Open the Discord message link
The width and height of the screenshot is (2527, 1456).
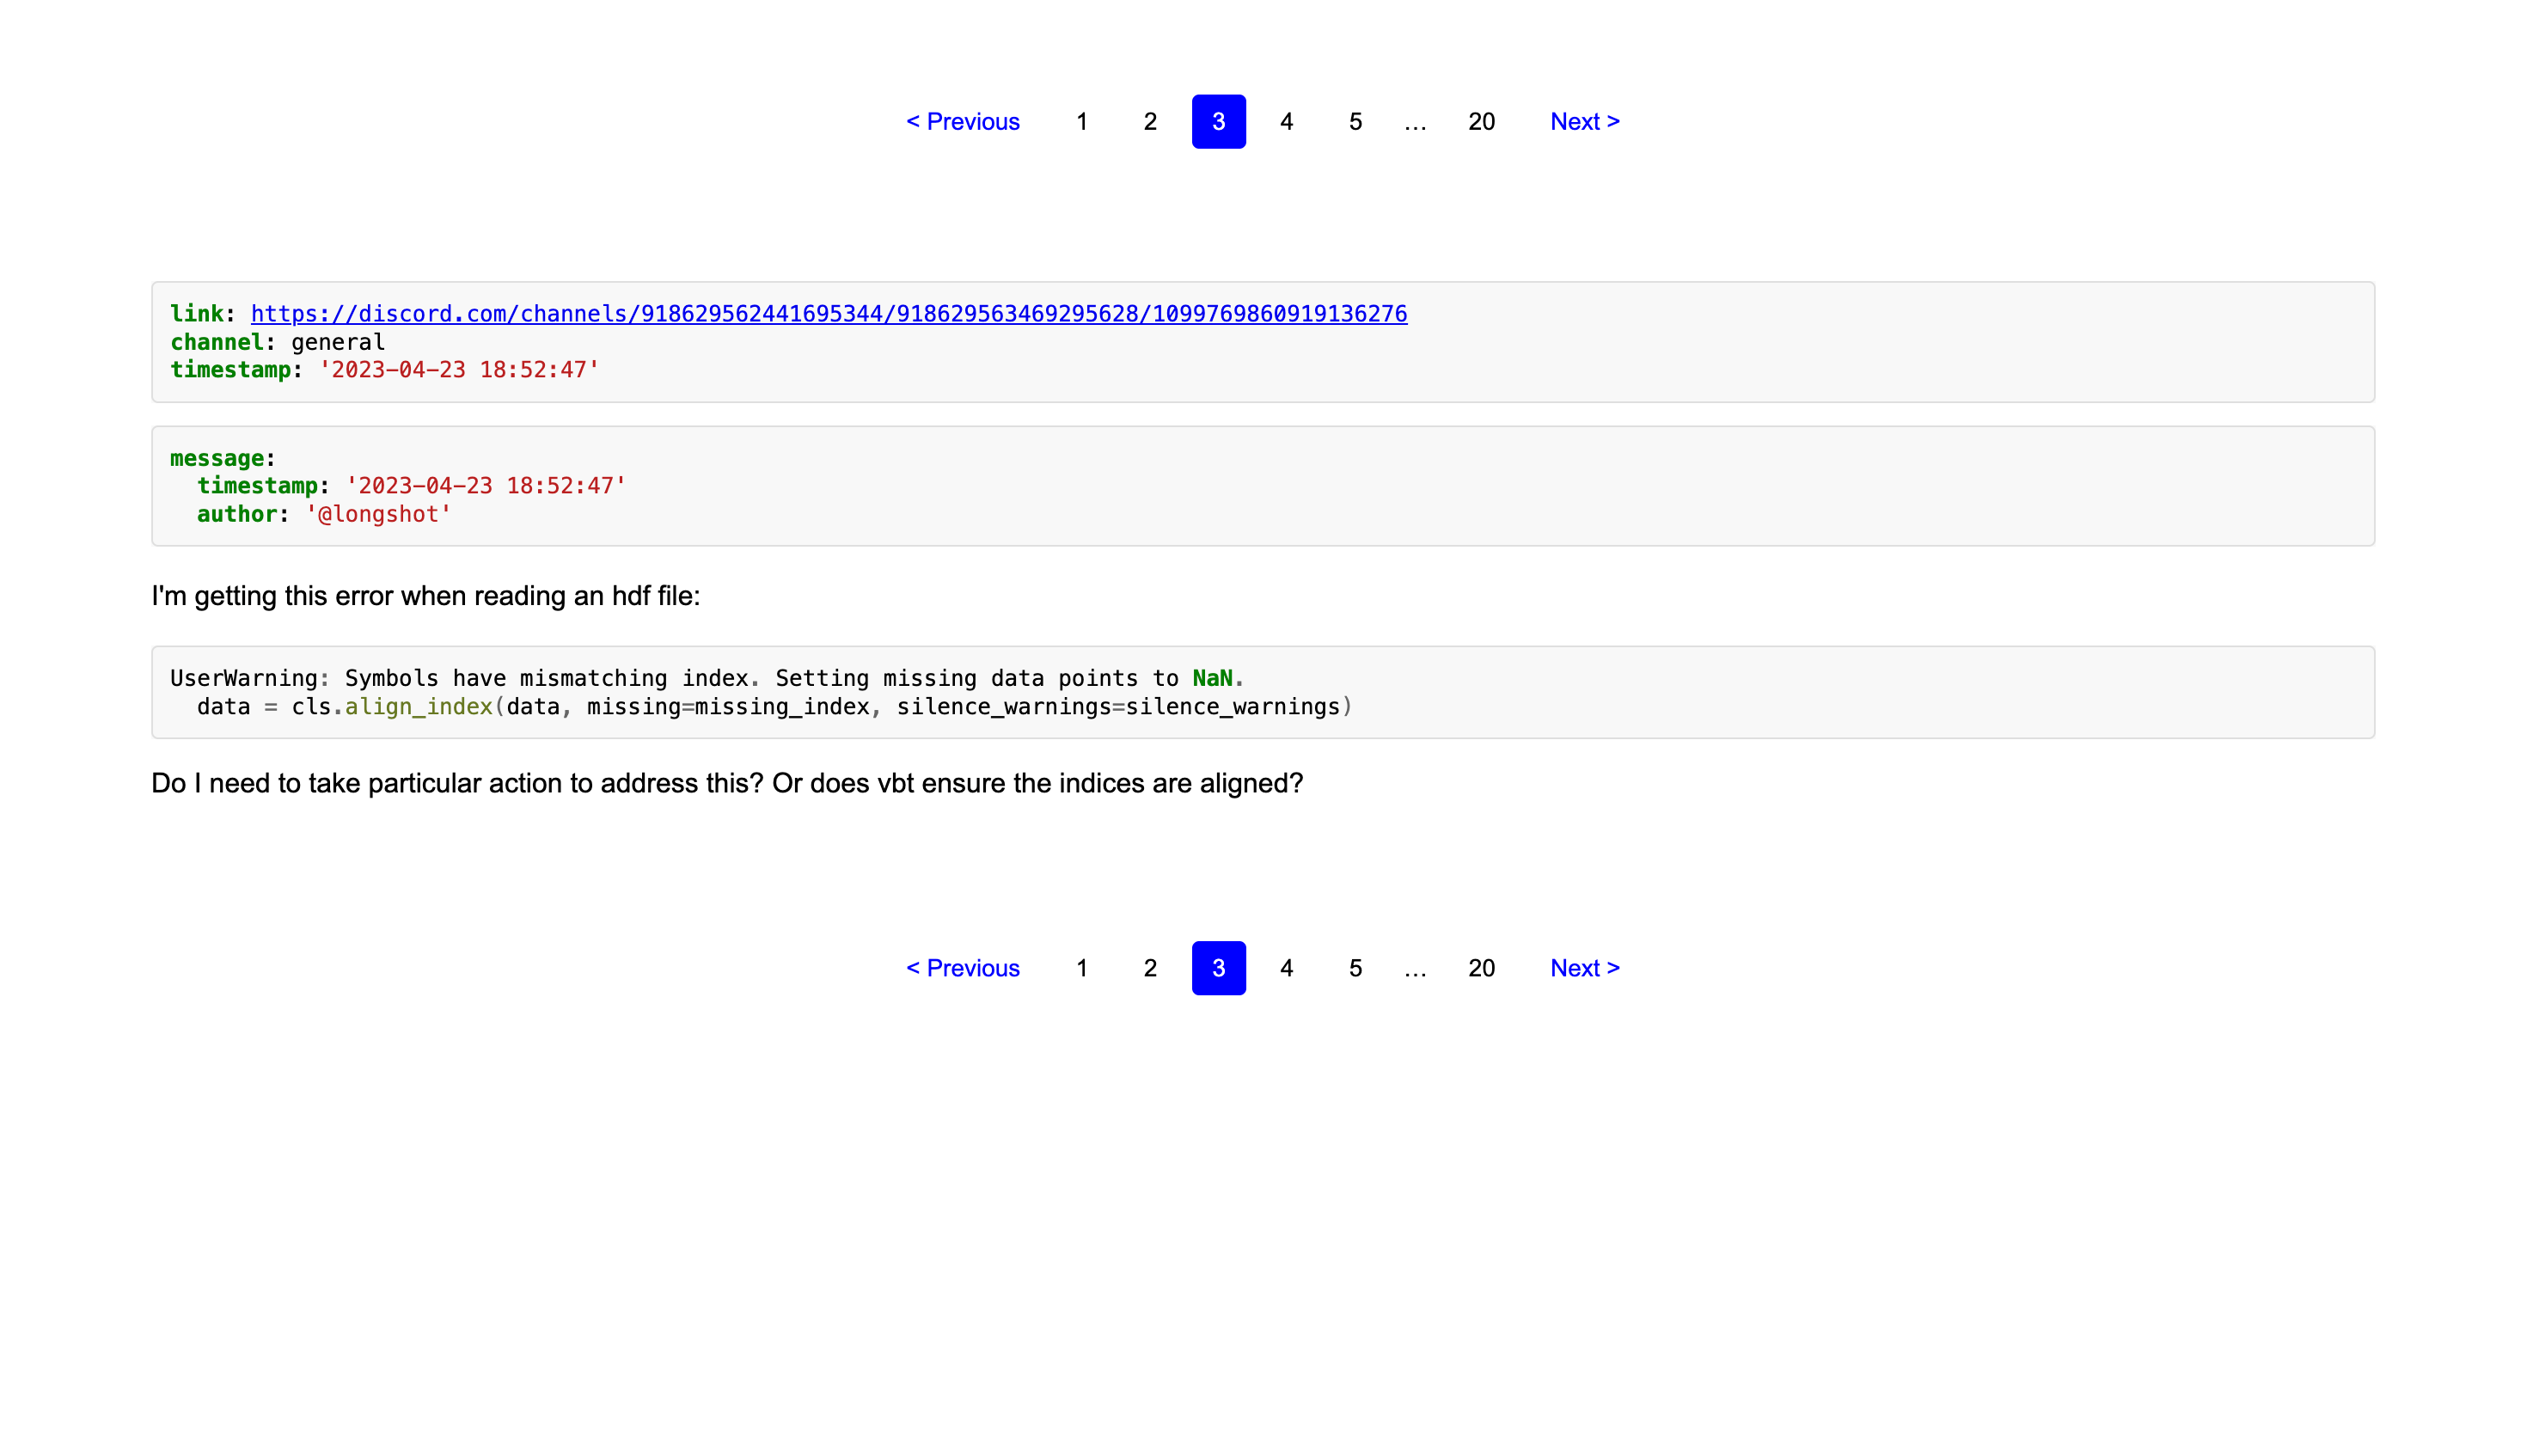[x=828, y=314]
